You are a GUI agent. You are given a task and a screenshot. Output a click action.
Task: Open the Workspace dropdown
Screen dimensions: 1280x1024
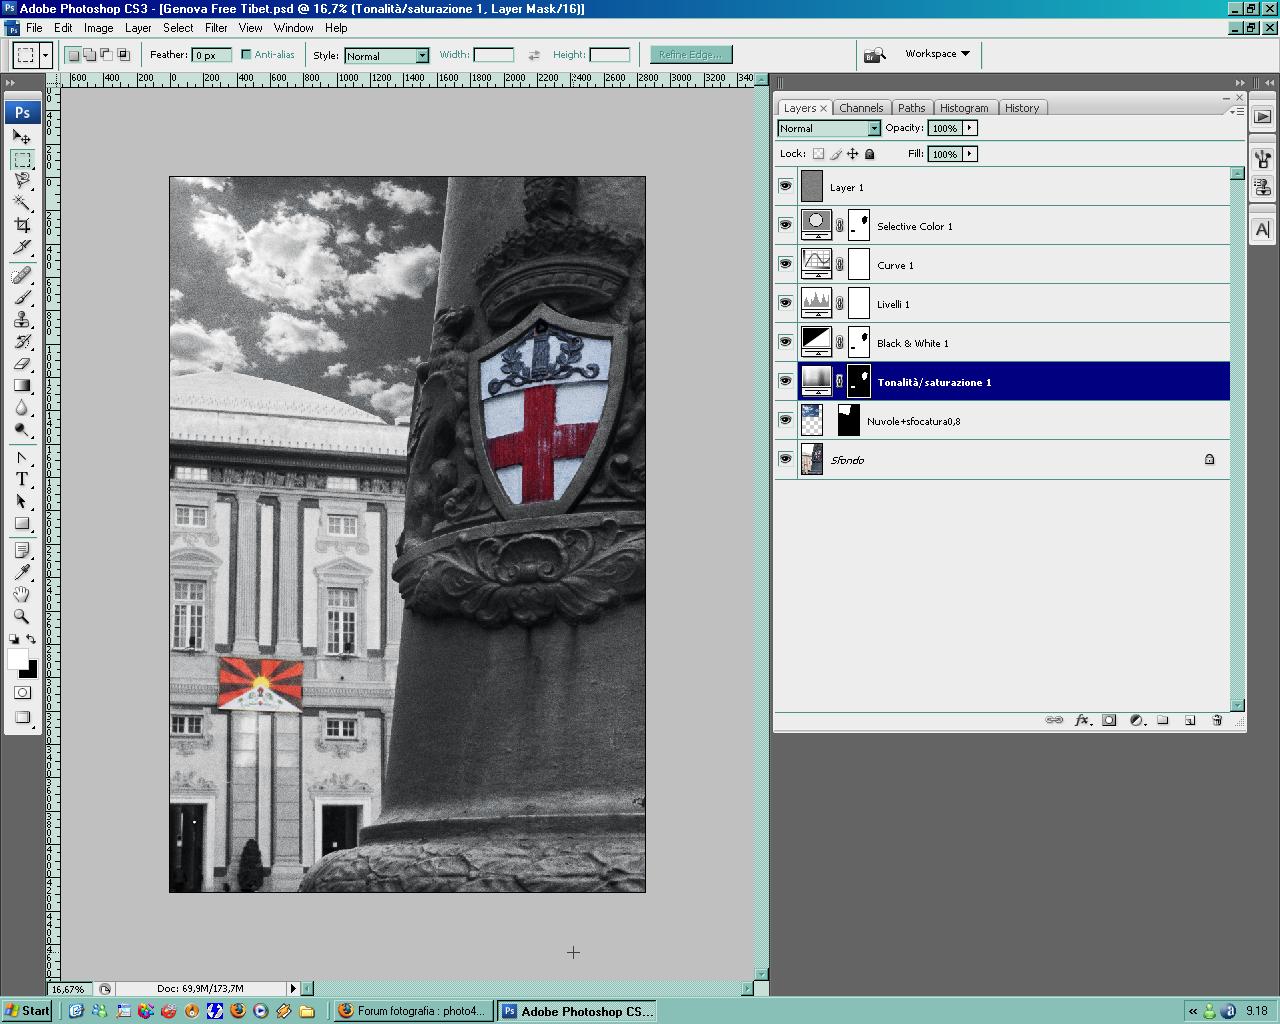tap(937, 54)
